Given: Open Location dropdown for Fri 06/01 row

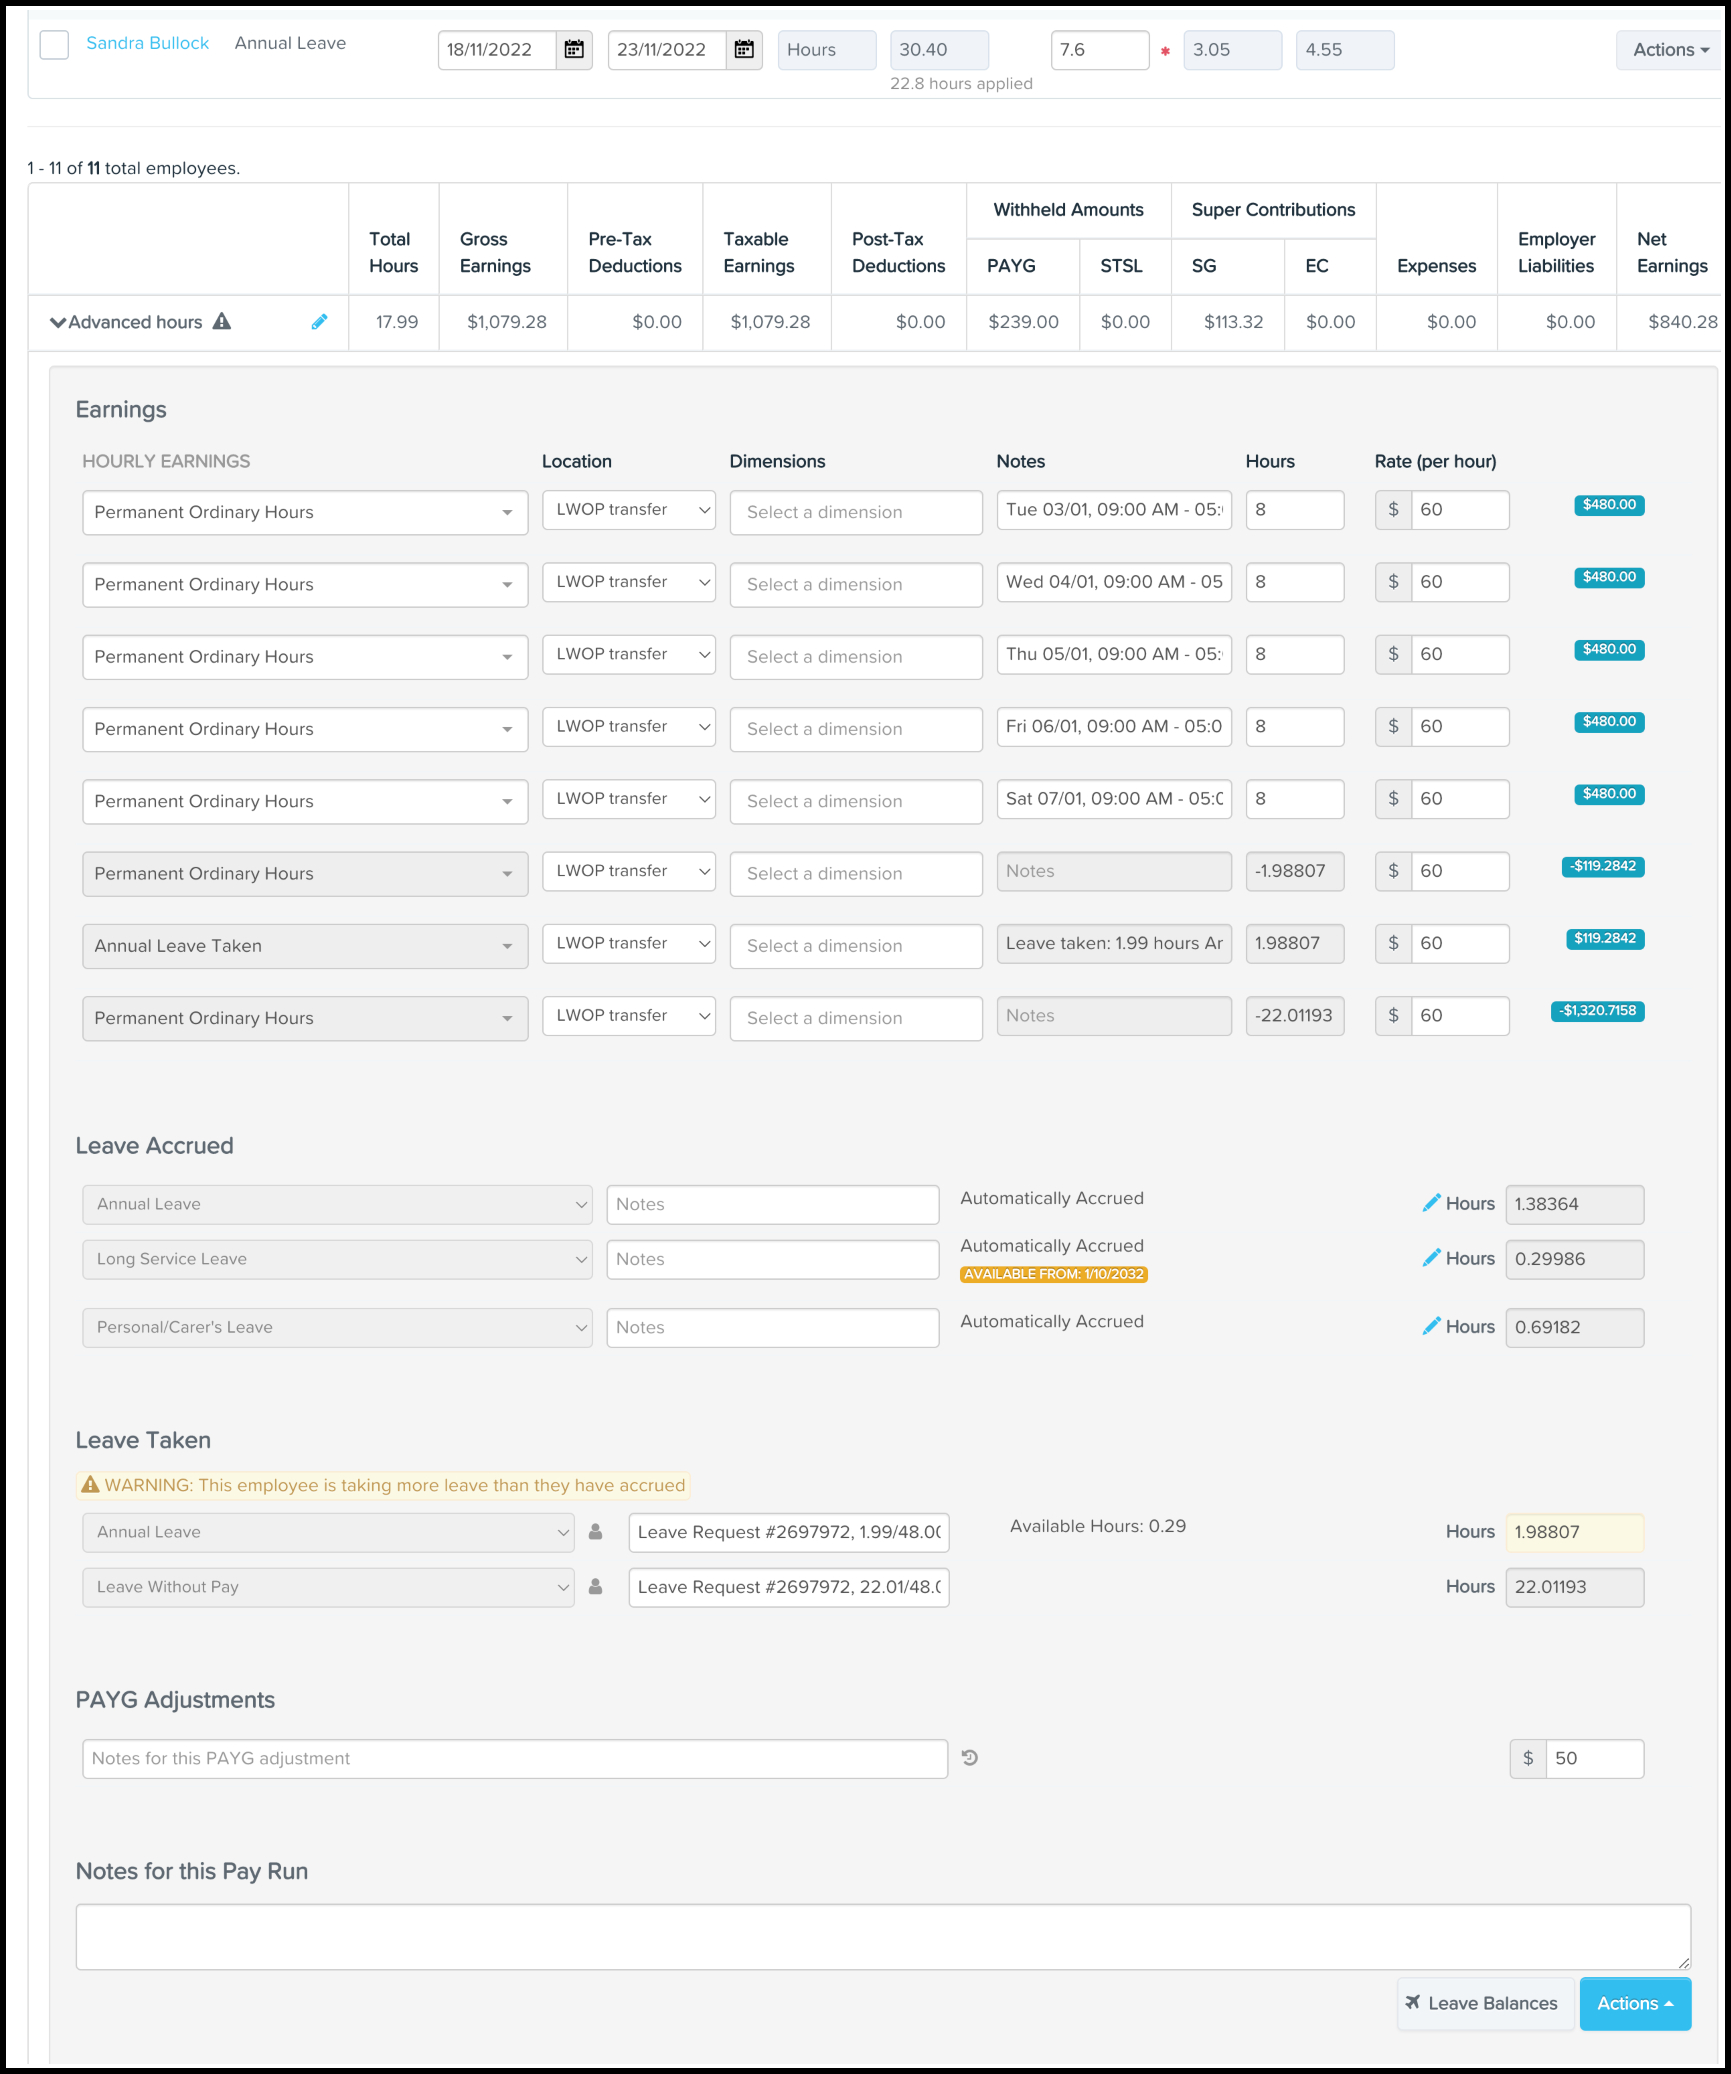Looking at the screenshot, I should point(629,727).
